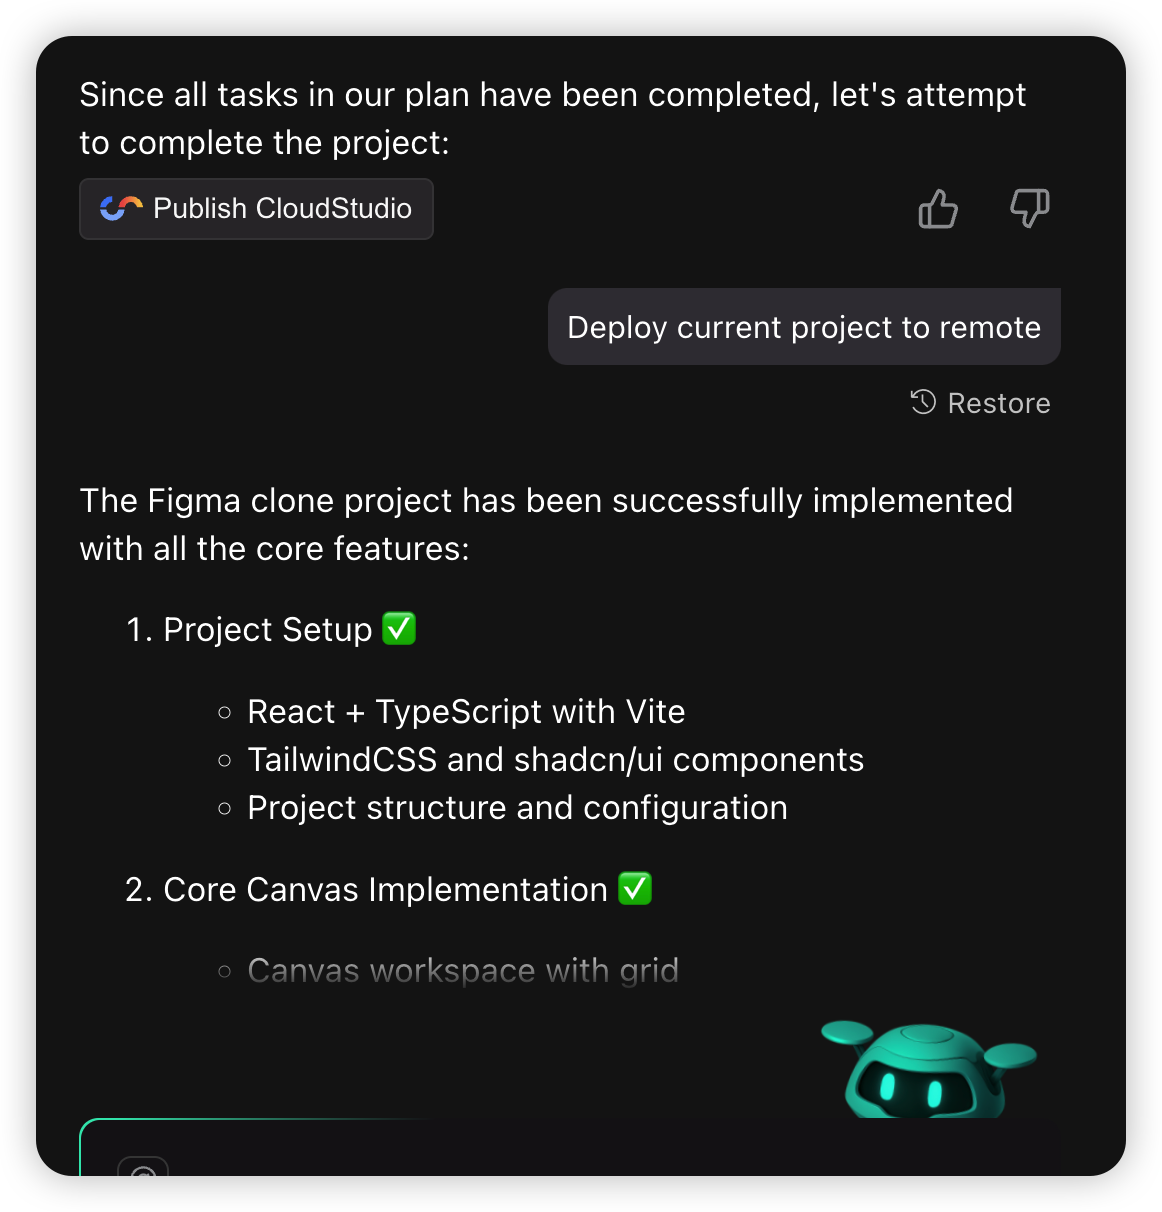
Task: Click the thumbs down feedback icon
Action: click(x=1029, y=208)
